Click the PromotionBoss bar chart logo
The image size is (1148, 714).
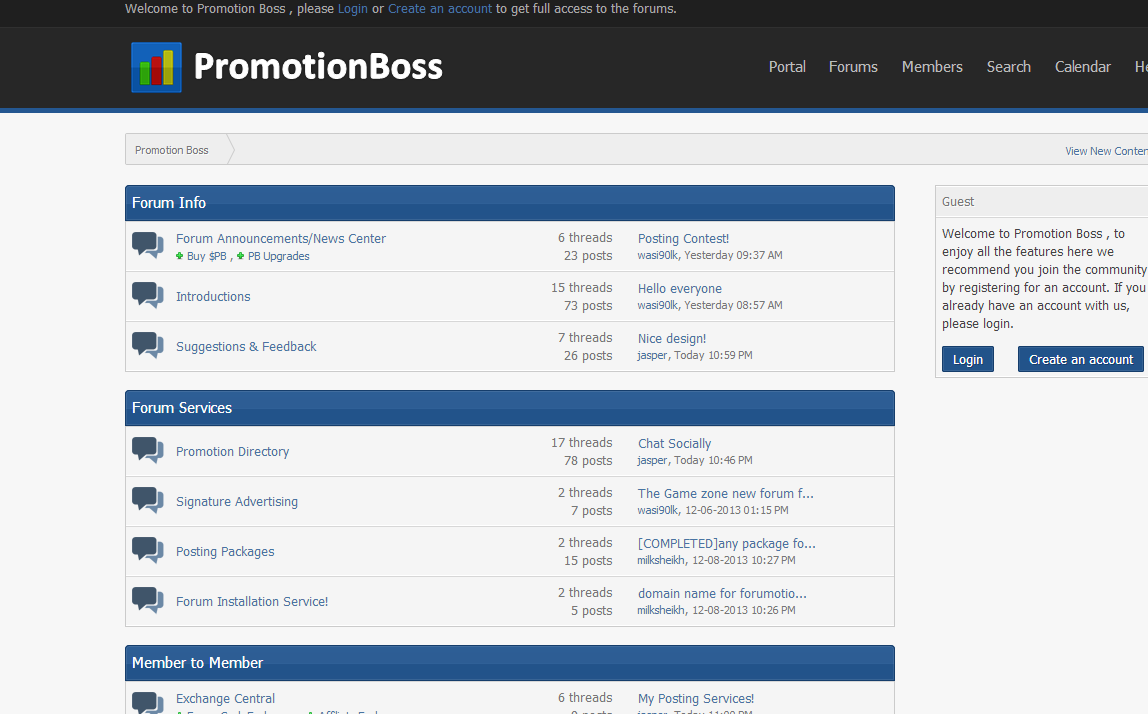click(156, 67)
